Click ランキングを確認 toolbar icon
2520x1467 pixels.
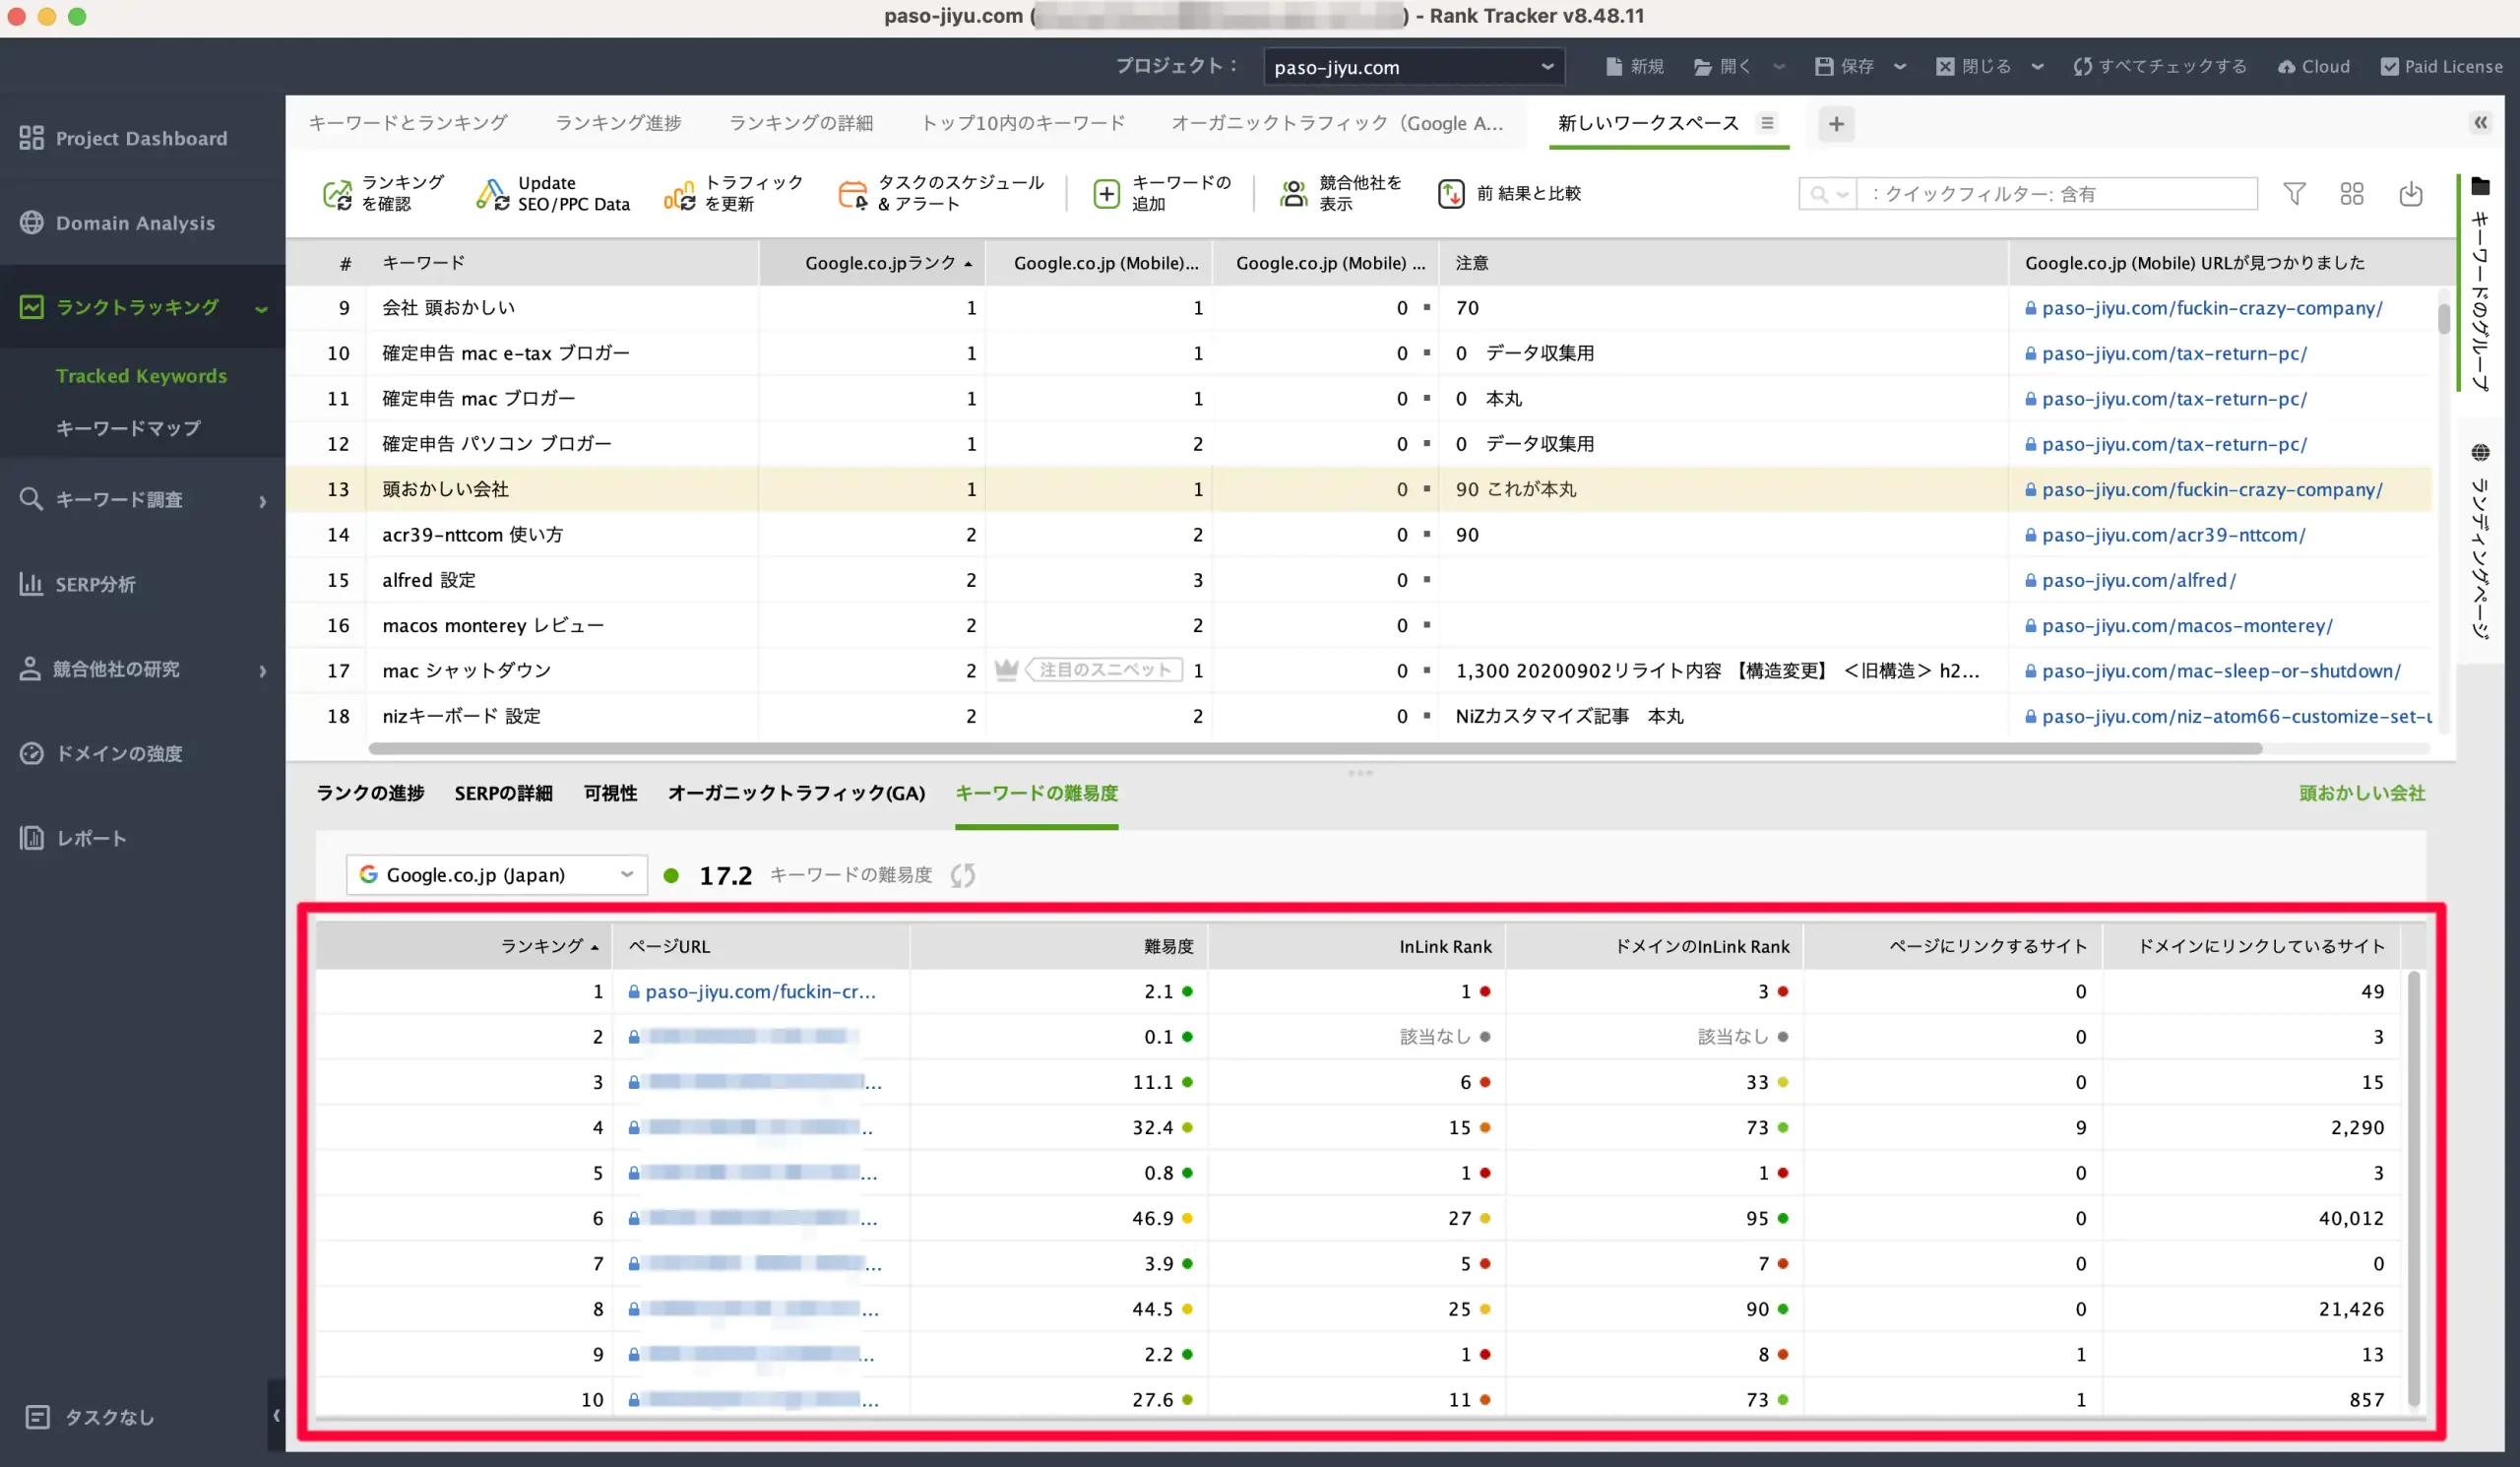337,193
